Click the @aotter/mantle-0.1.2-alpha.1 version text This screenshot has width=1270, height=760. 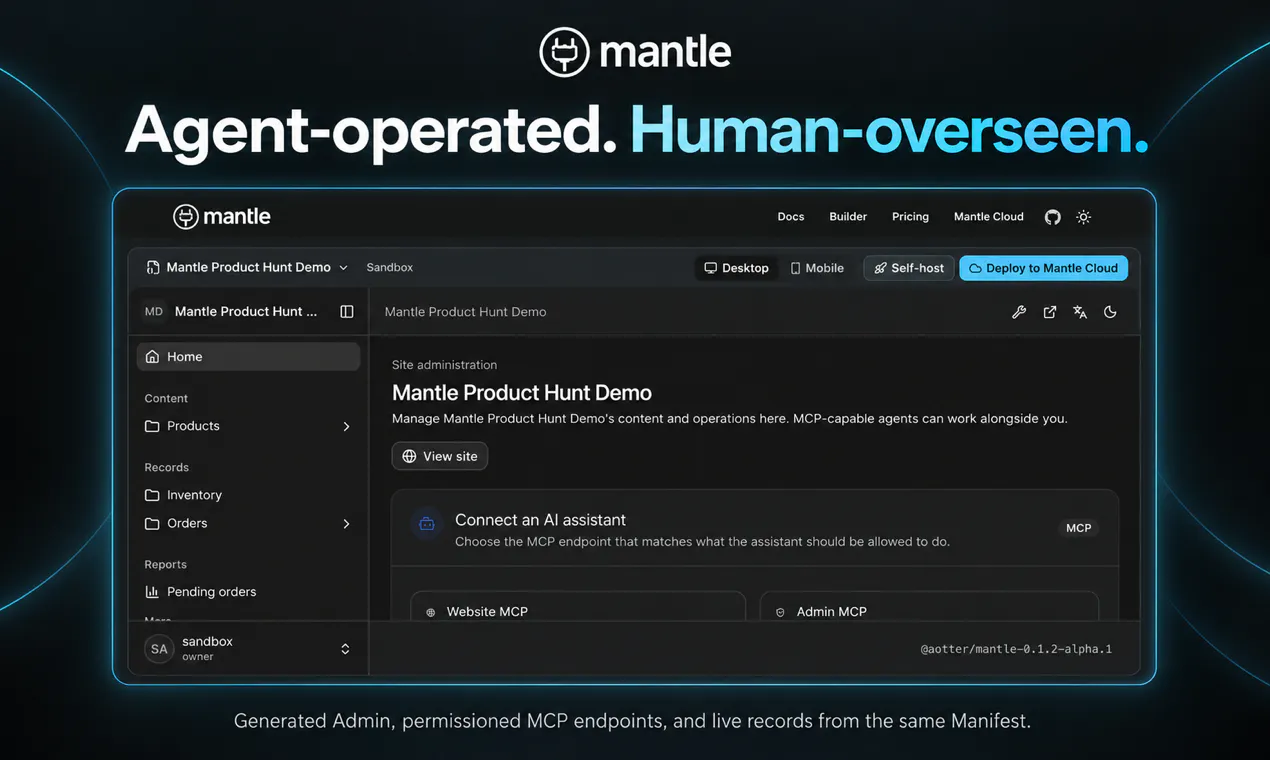pyautogui.click(x=1016, y=649)
